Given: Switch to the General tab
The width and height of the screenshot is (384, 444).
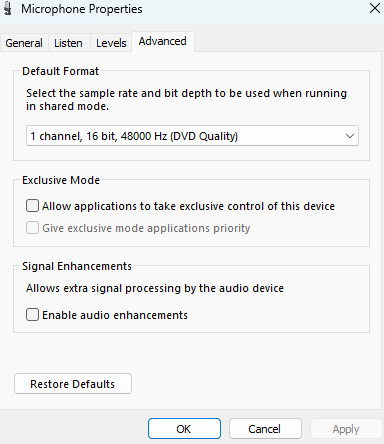Looking at the screenshot, I should [24, 43].
